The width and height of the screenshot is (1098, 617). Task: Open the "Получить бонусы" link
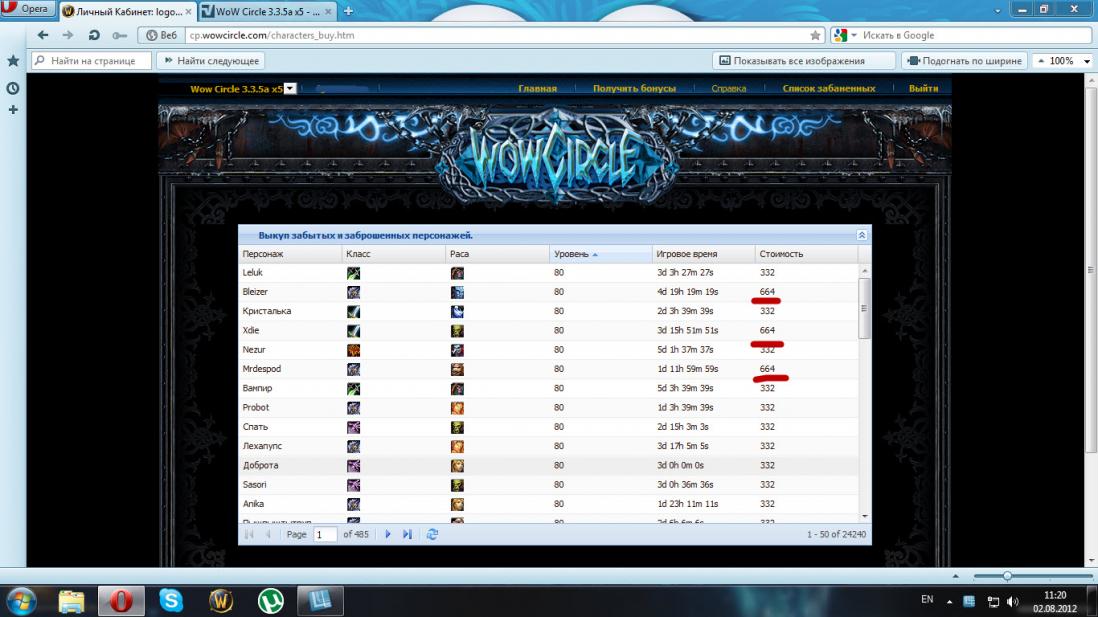pyautogui.click(x=634, y=89)
